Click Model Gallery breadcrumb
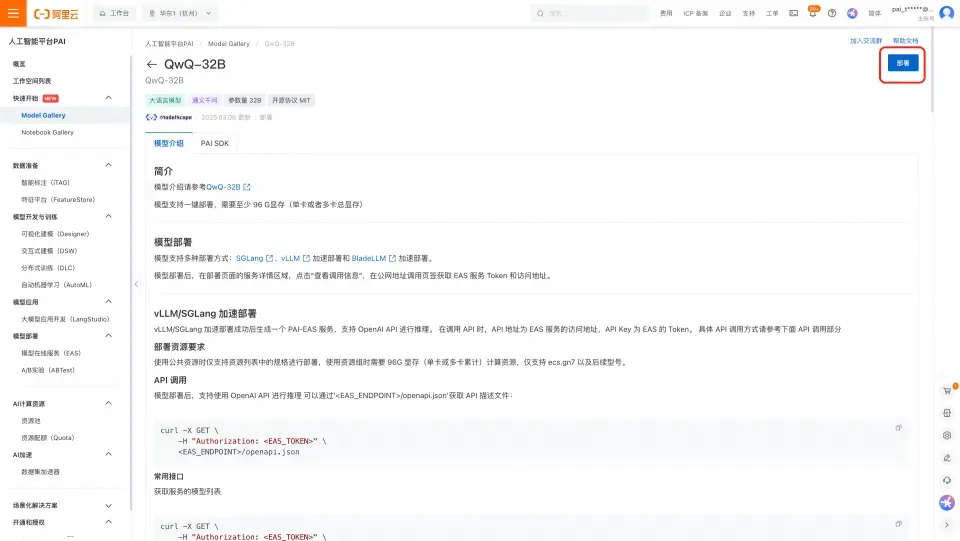 pyautogui.click(x=228, y=44)
